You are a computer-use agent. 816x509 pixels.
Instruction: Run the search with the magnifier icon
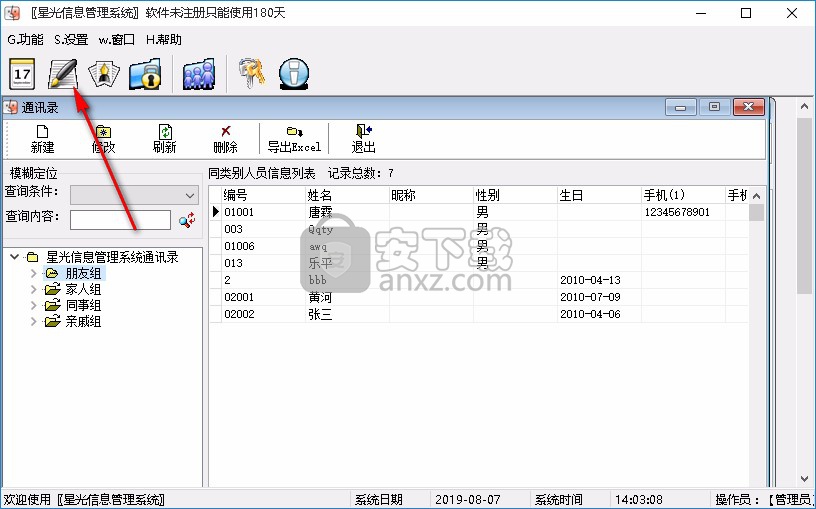pos(186,220)
